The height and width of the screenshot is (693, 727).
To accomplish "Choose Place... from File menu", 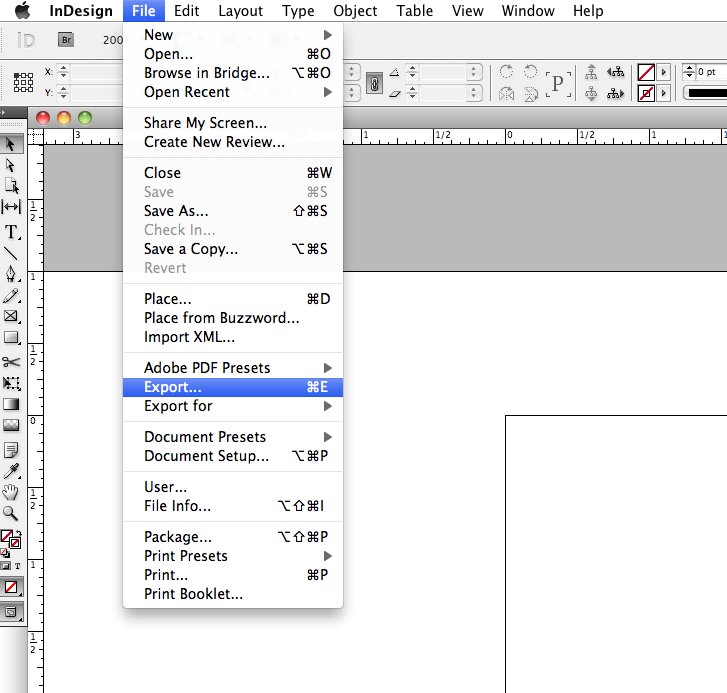I will pyautogui.click(x=233, y=299).
